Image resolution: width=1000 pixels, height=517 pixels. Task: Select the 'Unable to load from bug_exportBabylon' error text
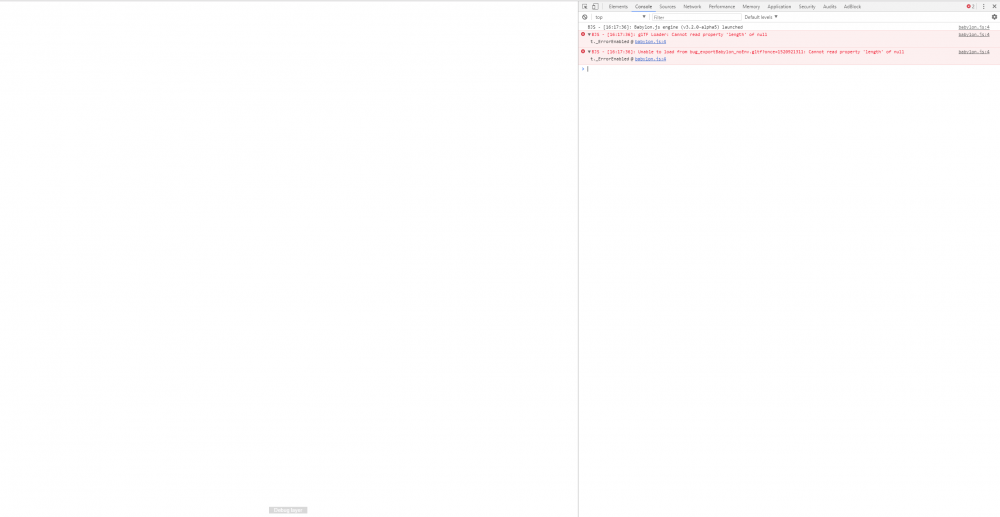(747, 52)
